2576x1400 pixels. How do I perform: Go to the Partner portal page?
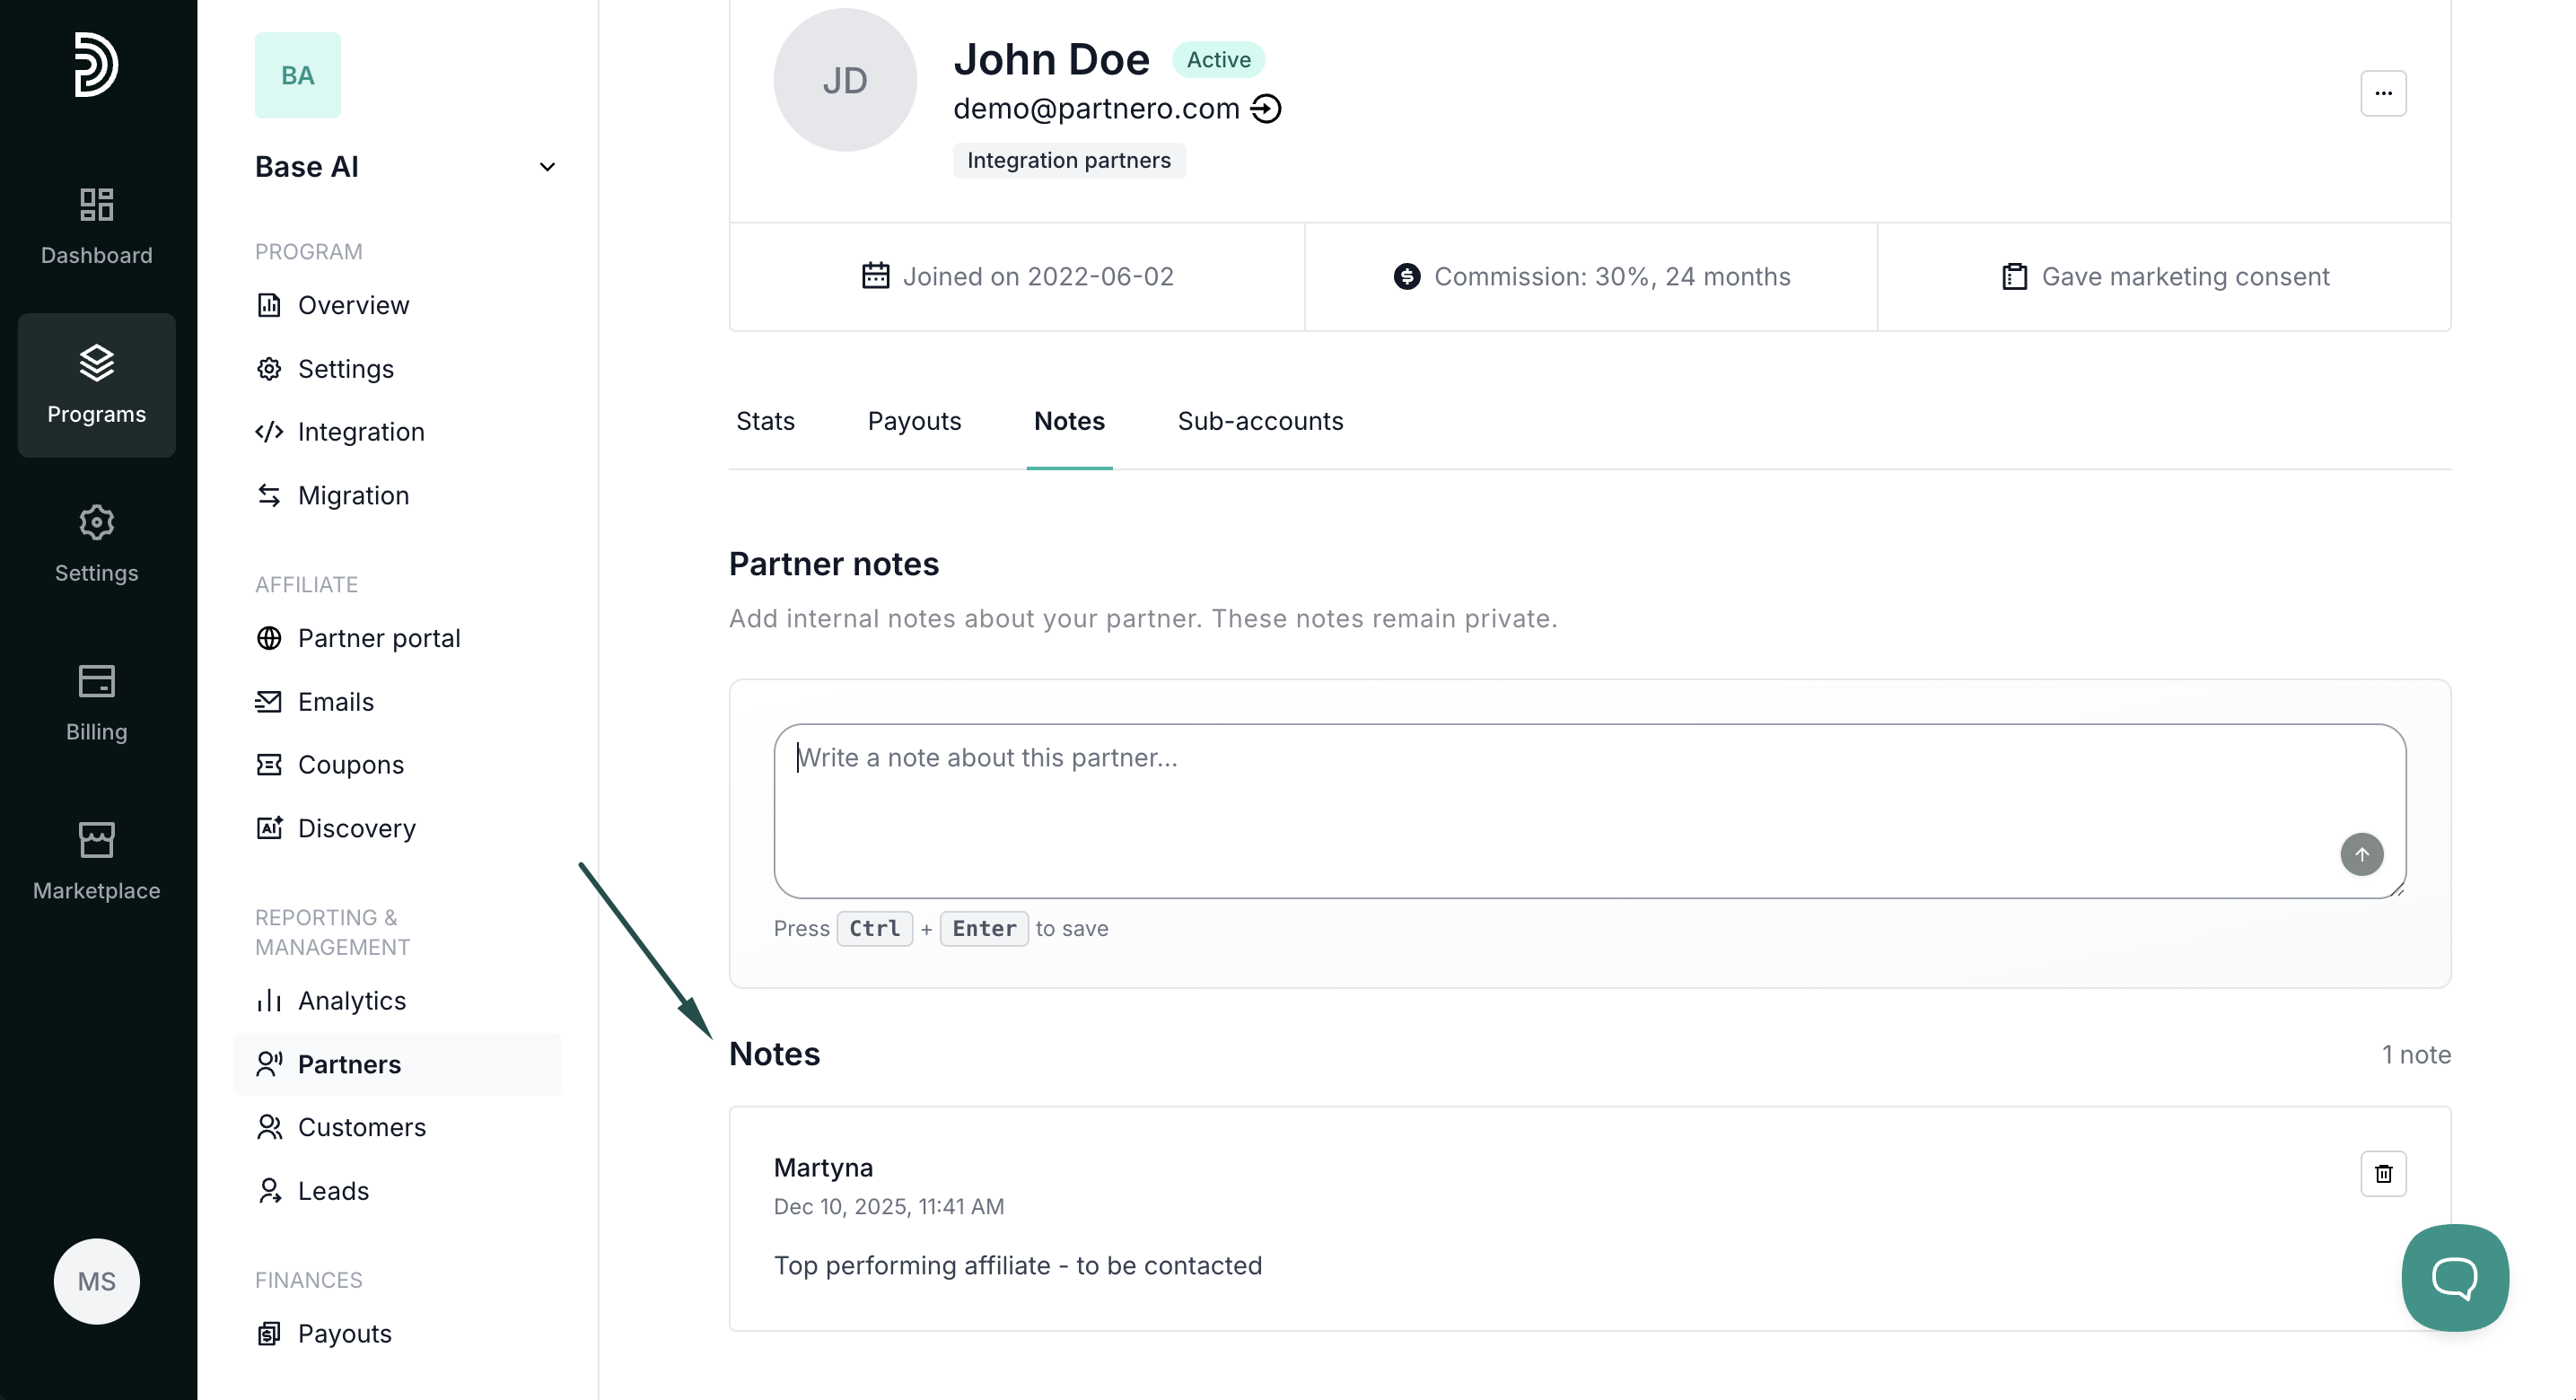click(x=378, y=638)
